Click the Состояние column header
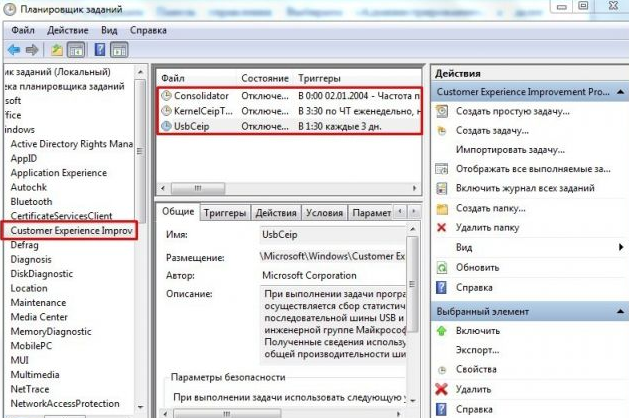Screen dimensions: 629x418 (x=265, y=78)
